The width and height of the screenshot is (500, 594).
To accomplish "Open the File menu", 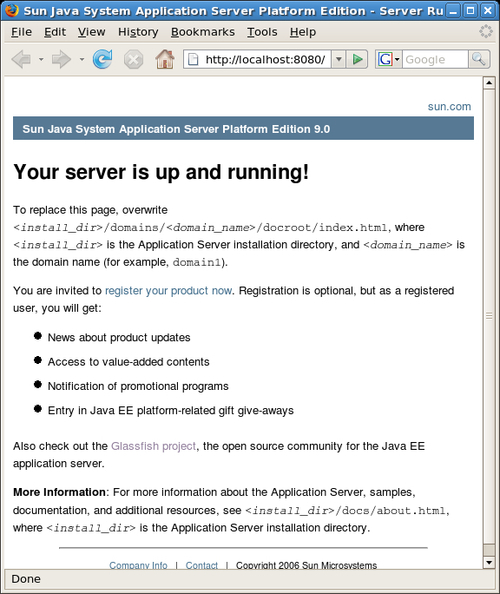I will point(21,32).
